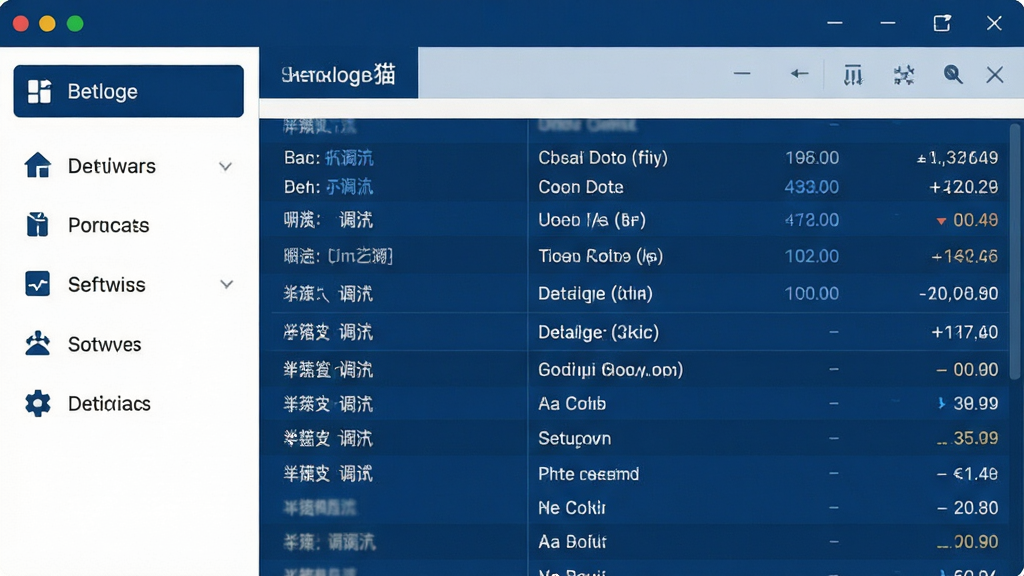Click the amount +420.29
1024x576 pixels.
pyautogui.click(x=963, y=187)
